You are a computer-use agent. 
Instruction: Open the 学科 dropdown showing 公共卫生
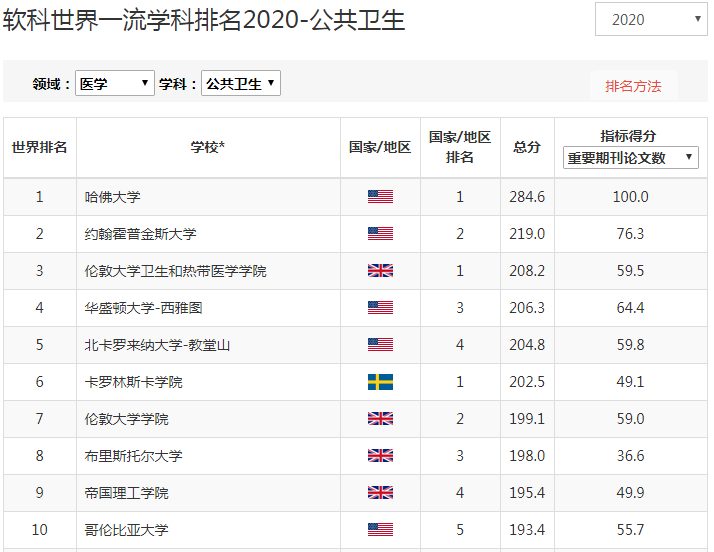tap(240, 83)
